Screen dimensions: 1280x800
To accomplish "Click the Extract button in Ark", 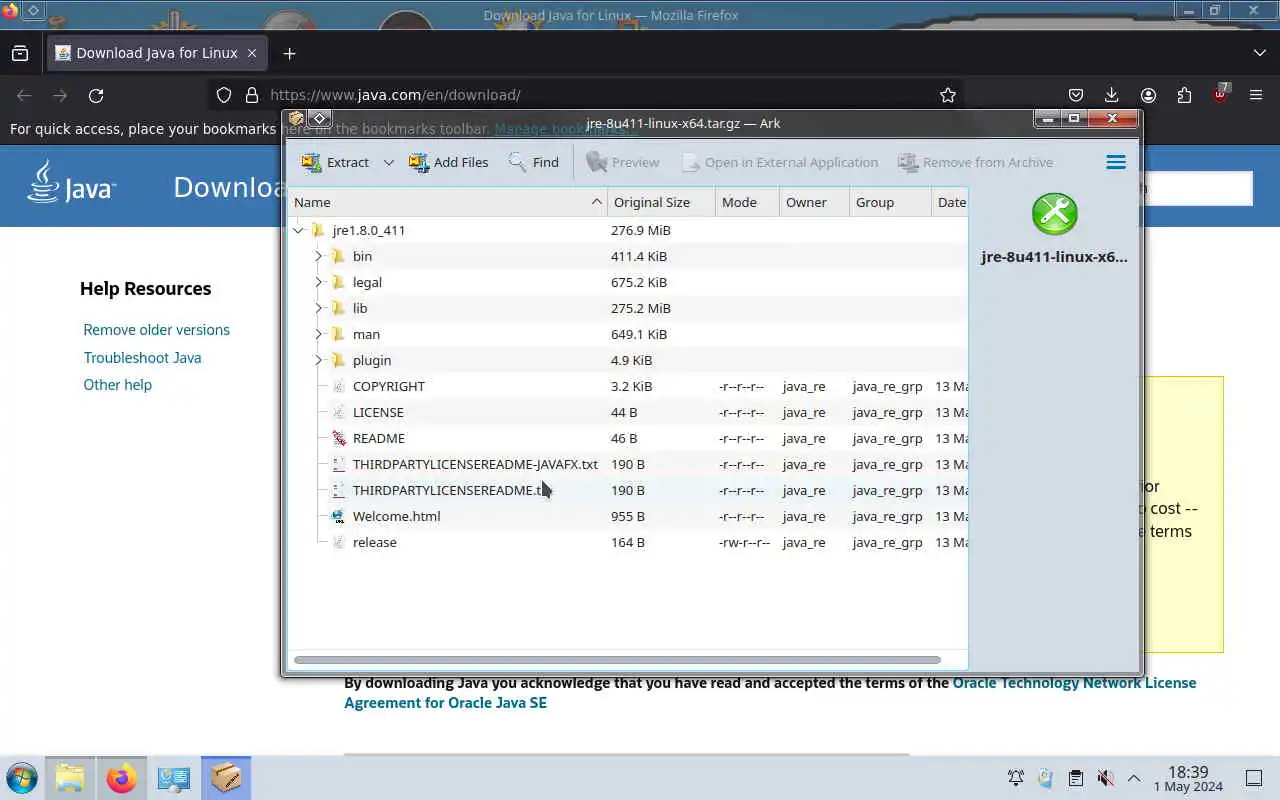I will click(335, 162).
